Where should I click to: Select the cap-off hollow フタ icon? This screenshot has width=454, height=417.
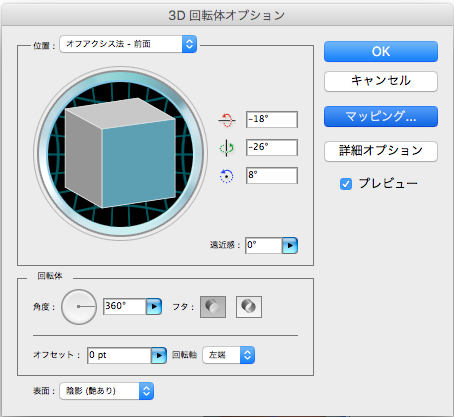click(x=249, y=307)
